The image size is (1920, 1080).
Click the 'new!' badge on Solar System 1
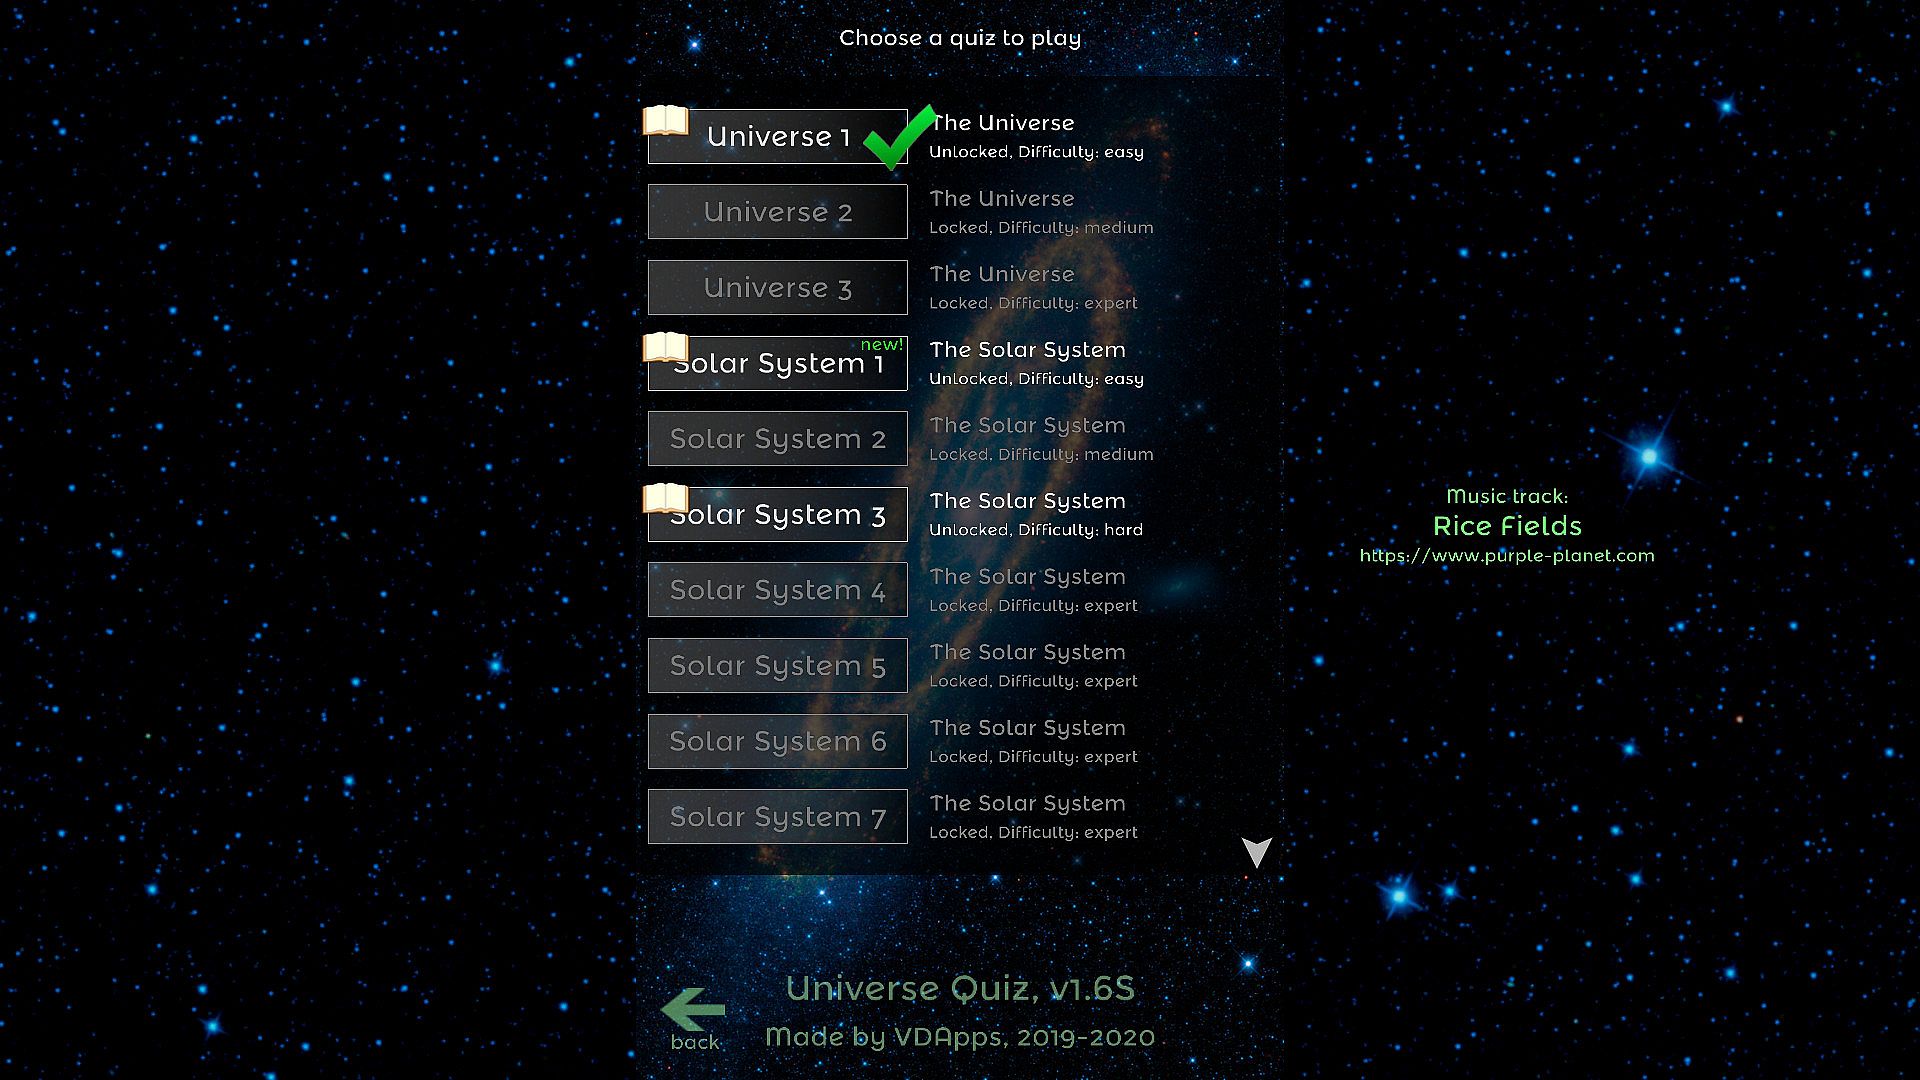(881, 345)
